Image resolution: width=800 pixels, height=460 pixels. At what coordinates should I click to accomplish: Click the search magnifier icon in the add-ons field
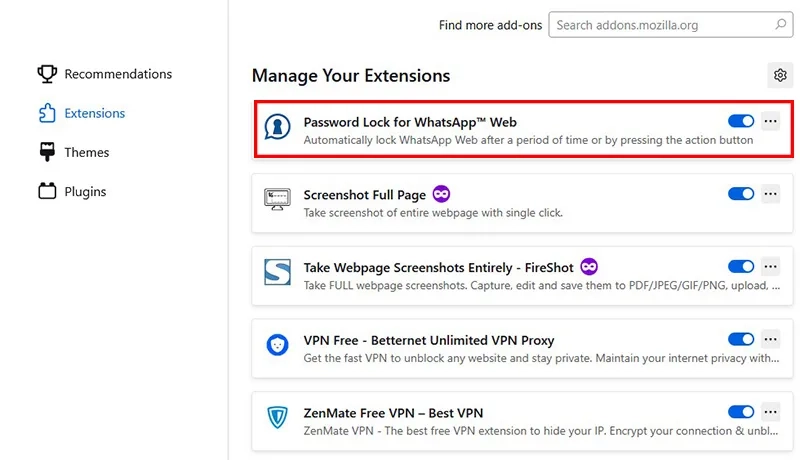coord(781,24)
